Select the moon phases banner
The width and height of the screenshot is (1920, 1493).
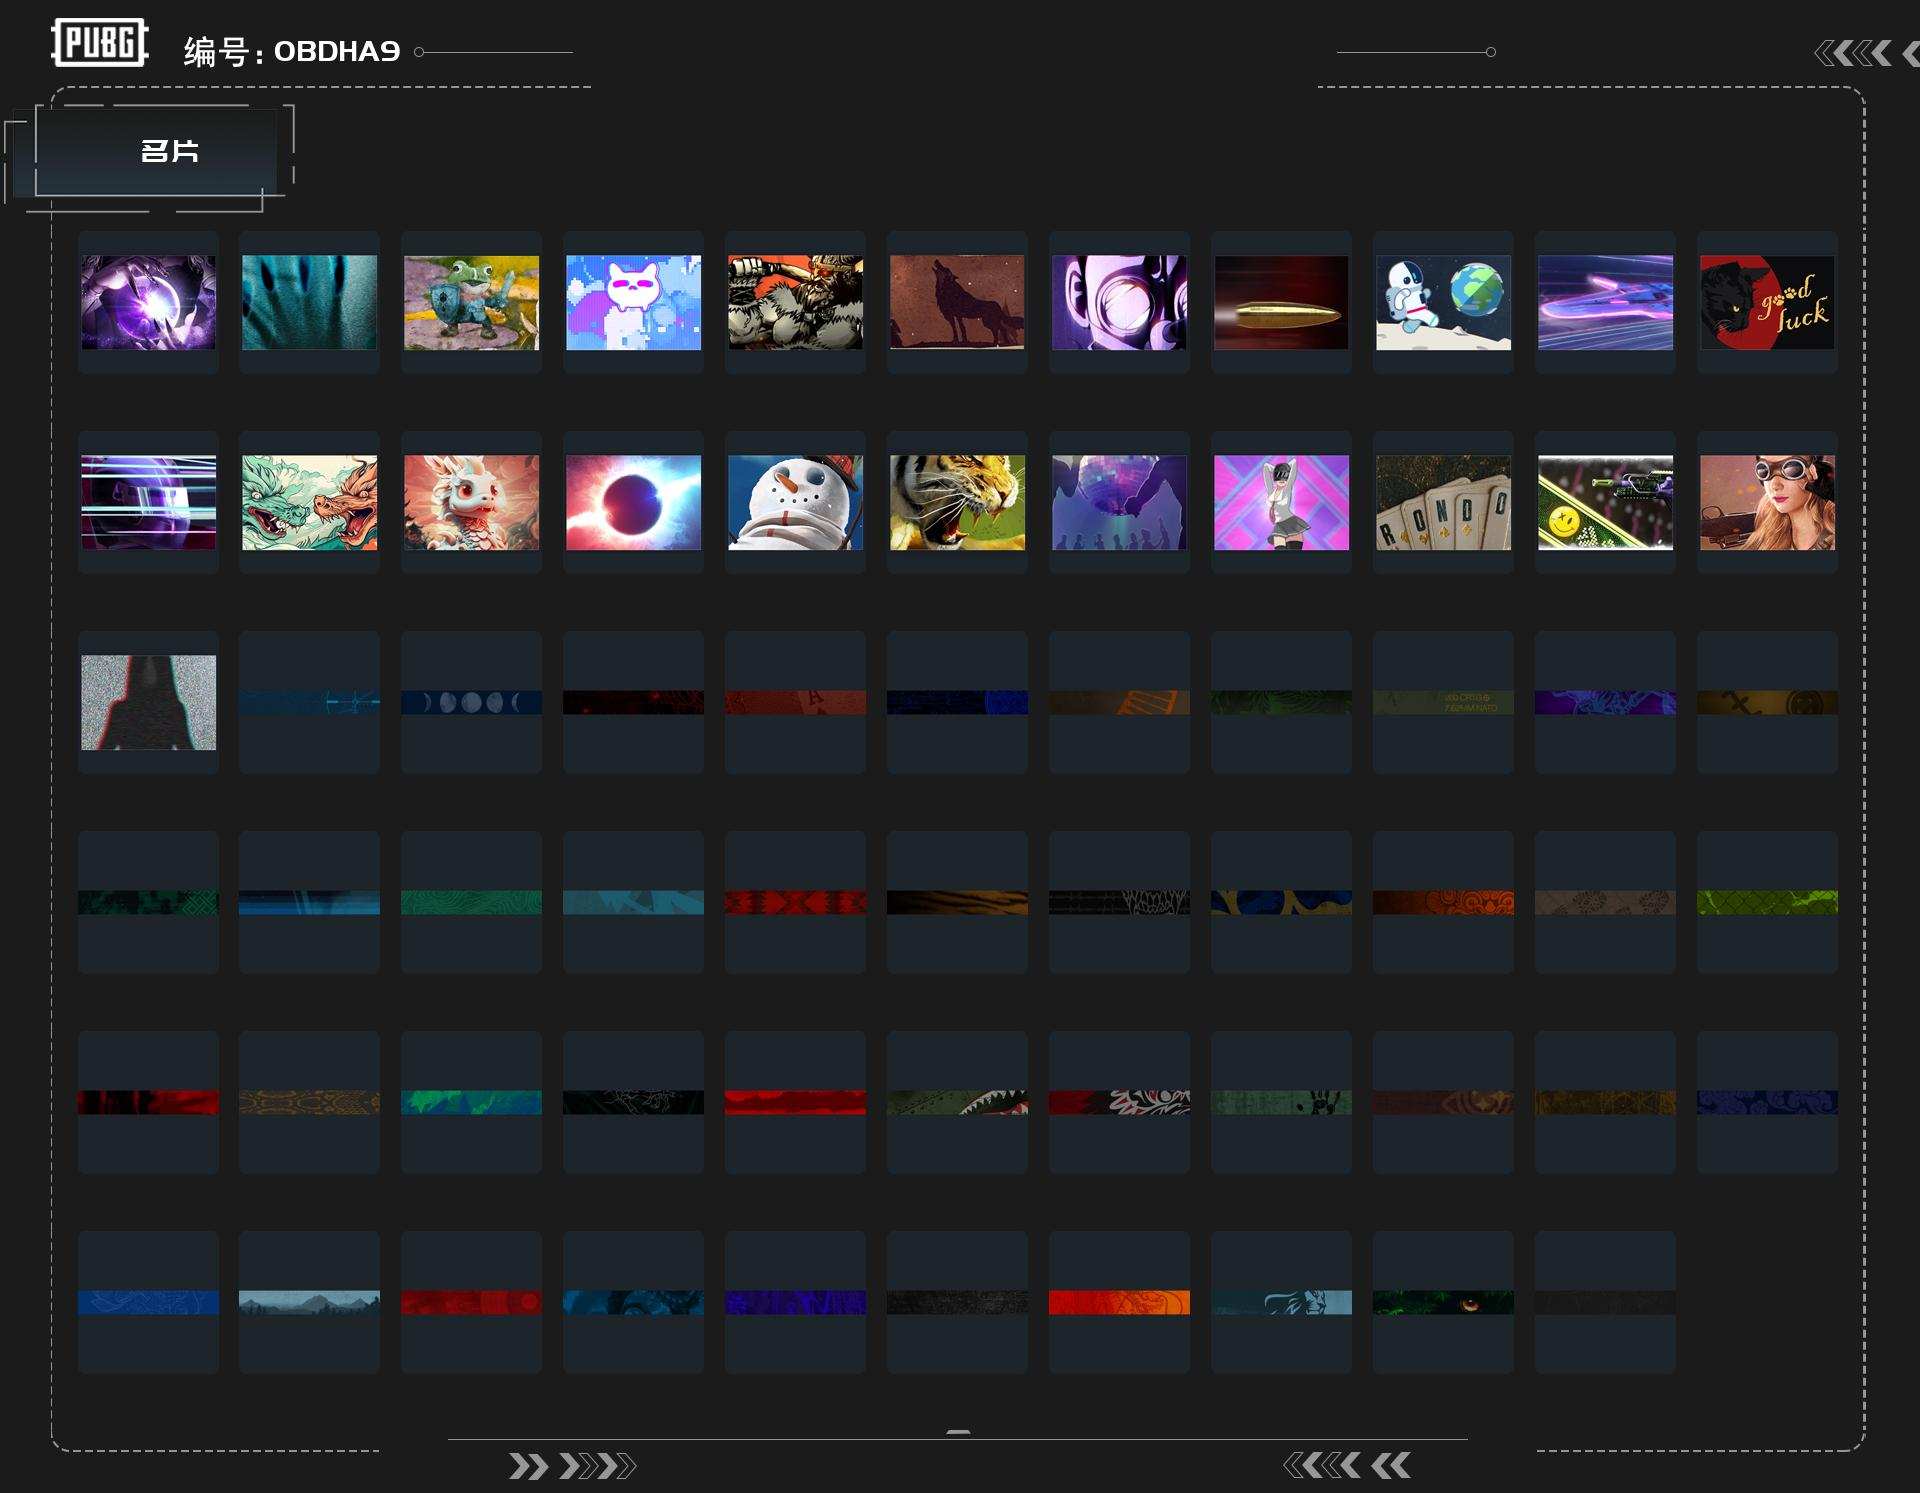[471, 702]
